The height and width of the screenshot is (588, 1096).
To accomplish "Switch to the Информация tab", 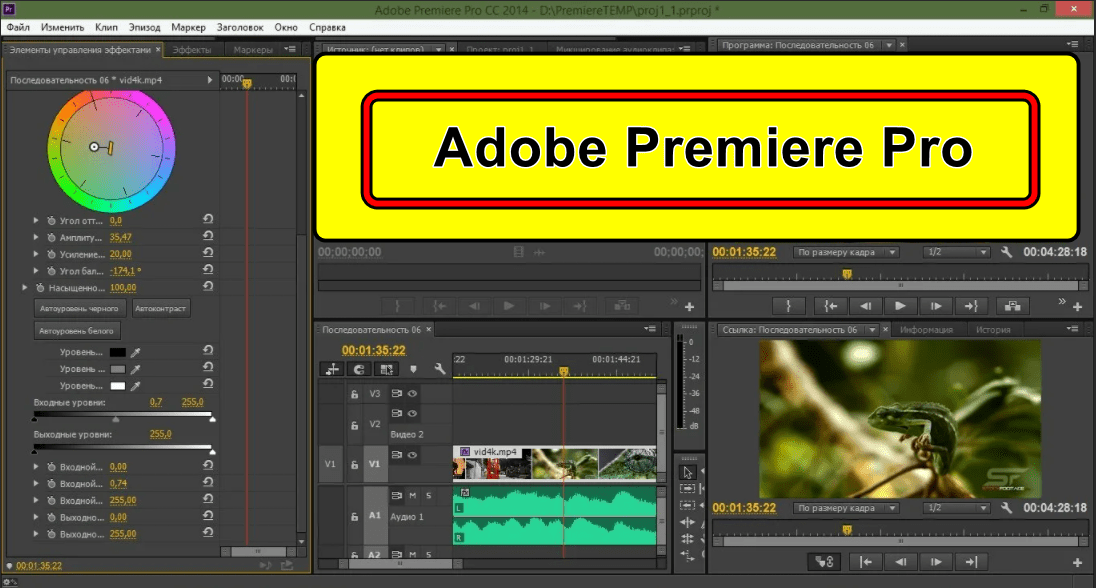I will pos(926,329).
